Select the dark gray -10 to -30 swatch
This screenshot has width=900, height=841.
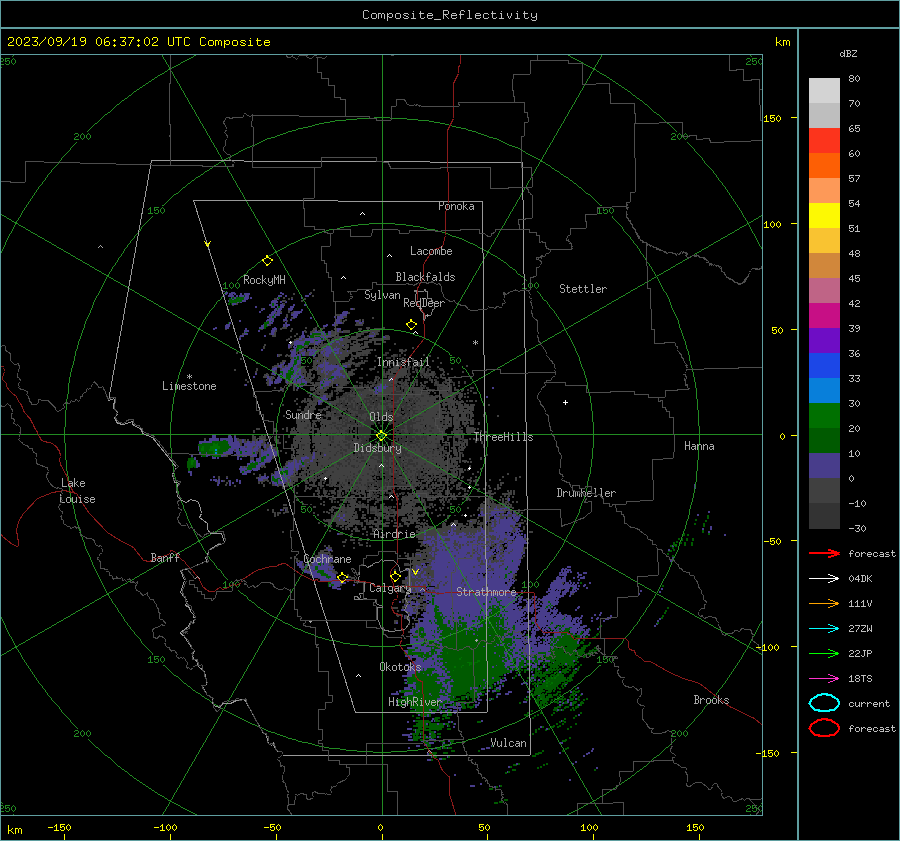824,516
